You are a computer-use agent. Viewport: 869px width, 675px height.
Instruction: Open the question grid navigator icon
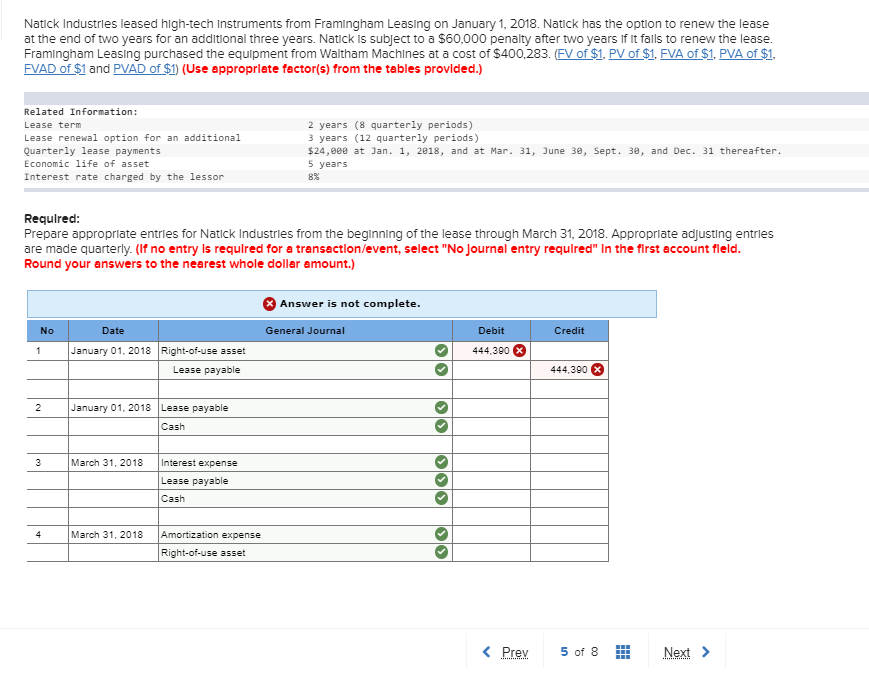click(623, 652)
